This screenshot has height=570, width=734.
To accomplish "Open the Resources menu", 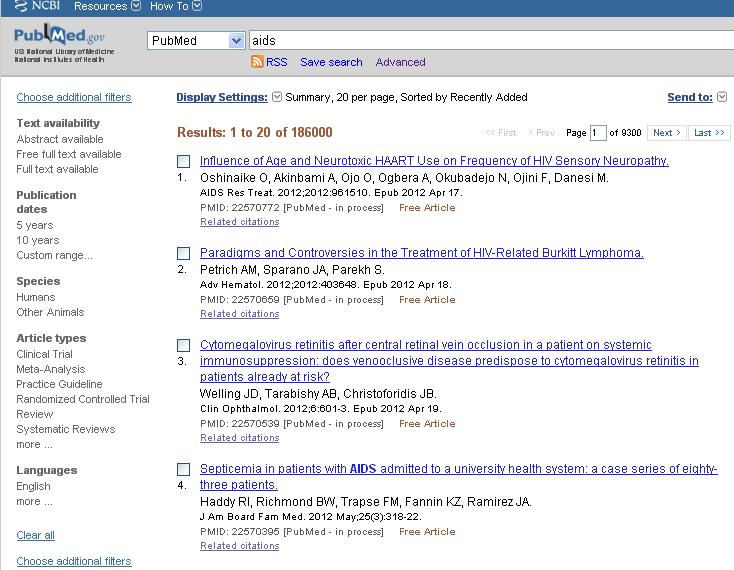I will [107, 6].
